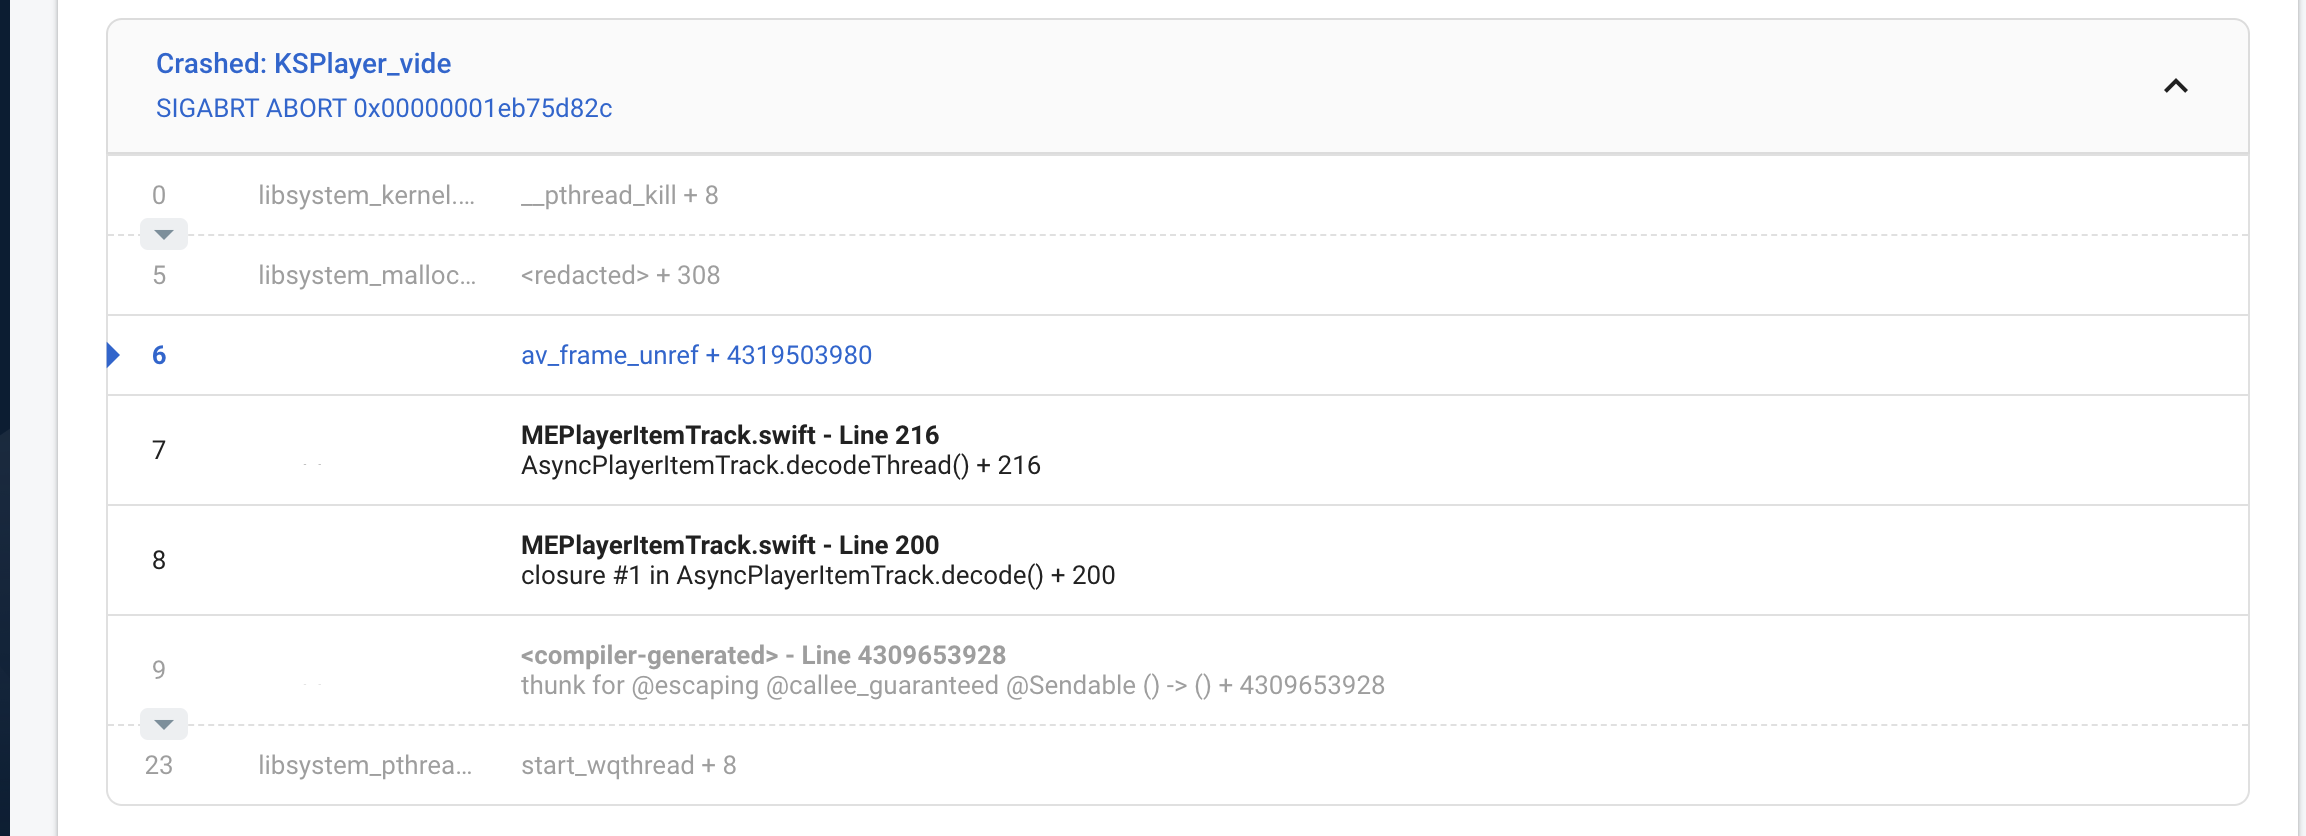Click the libsystem_kernel icon area on frame 0

click(x=366, y=194)
